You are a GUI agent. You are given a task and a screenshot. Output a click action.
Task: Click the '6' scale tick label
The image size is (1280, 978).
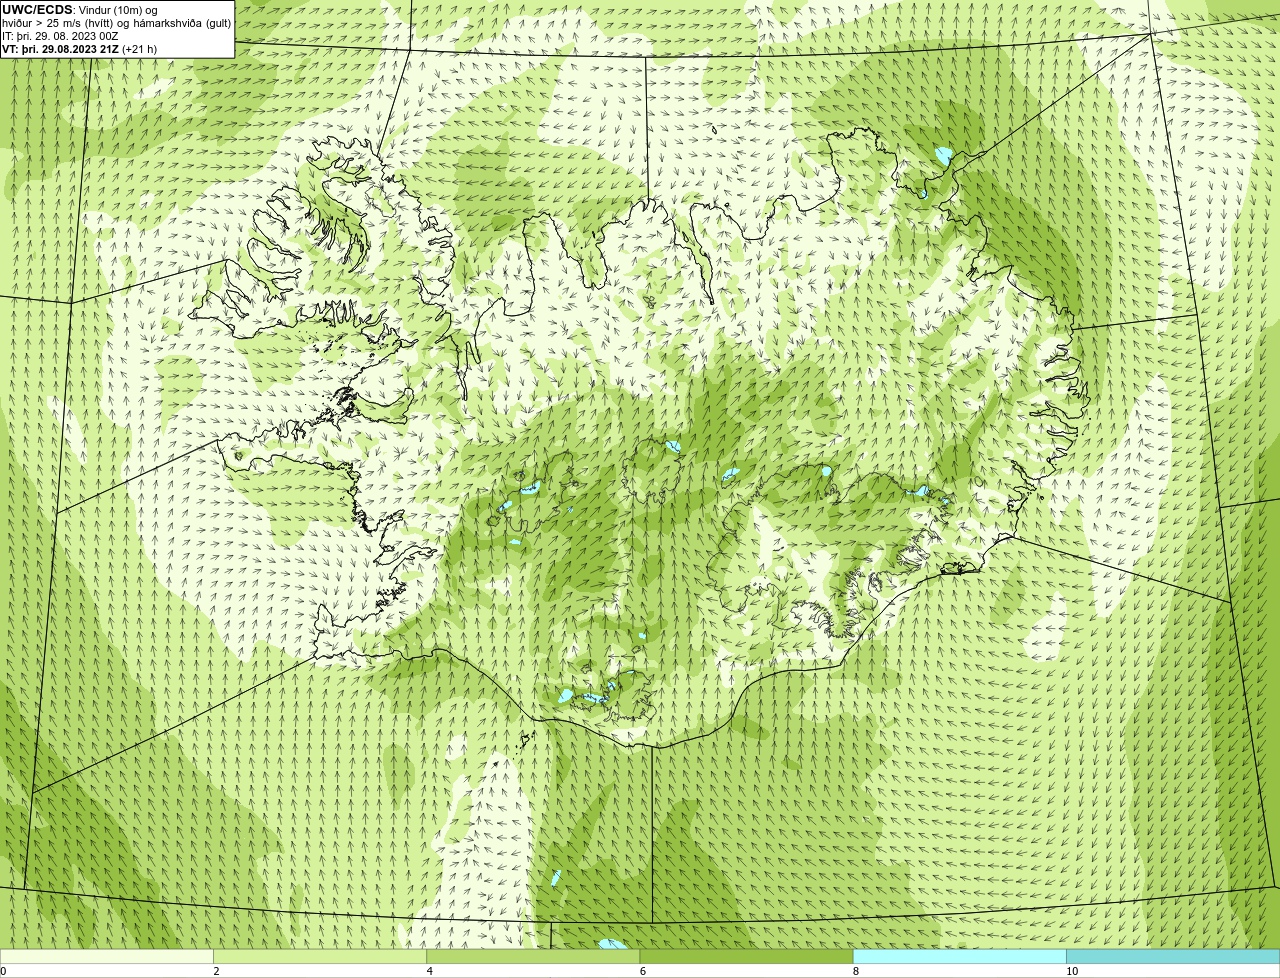point(642,971)
